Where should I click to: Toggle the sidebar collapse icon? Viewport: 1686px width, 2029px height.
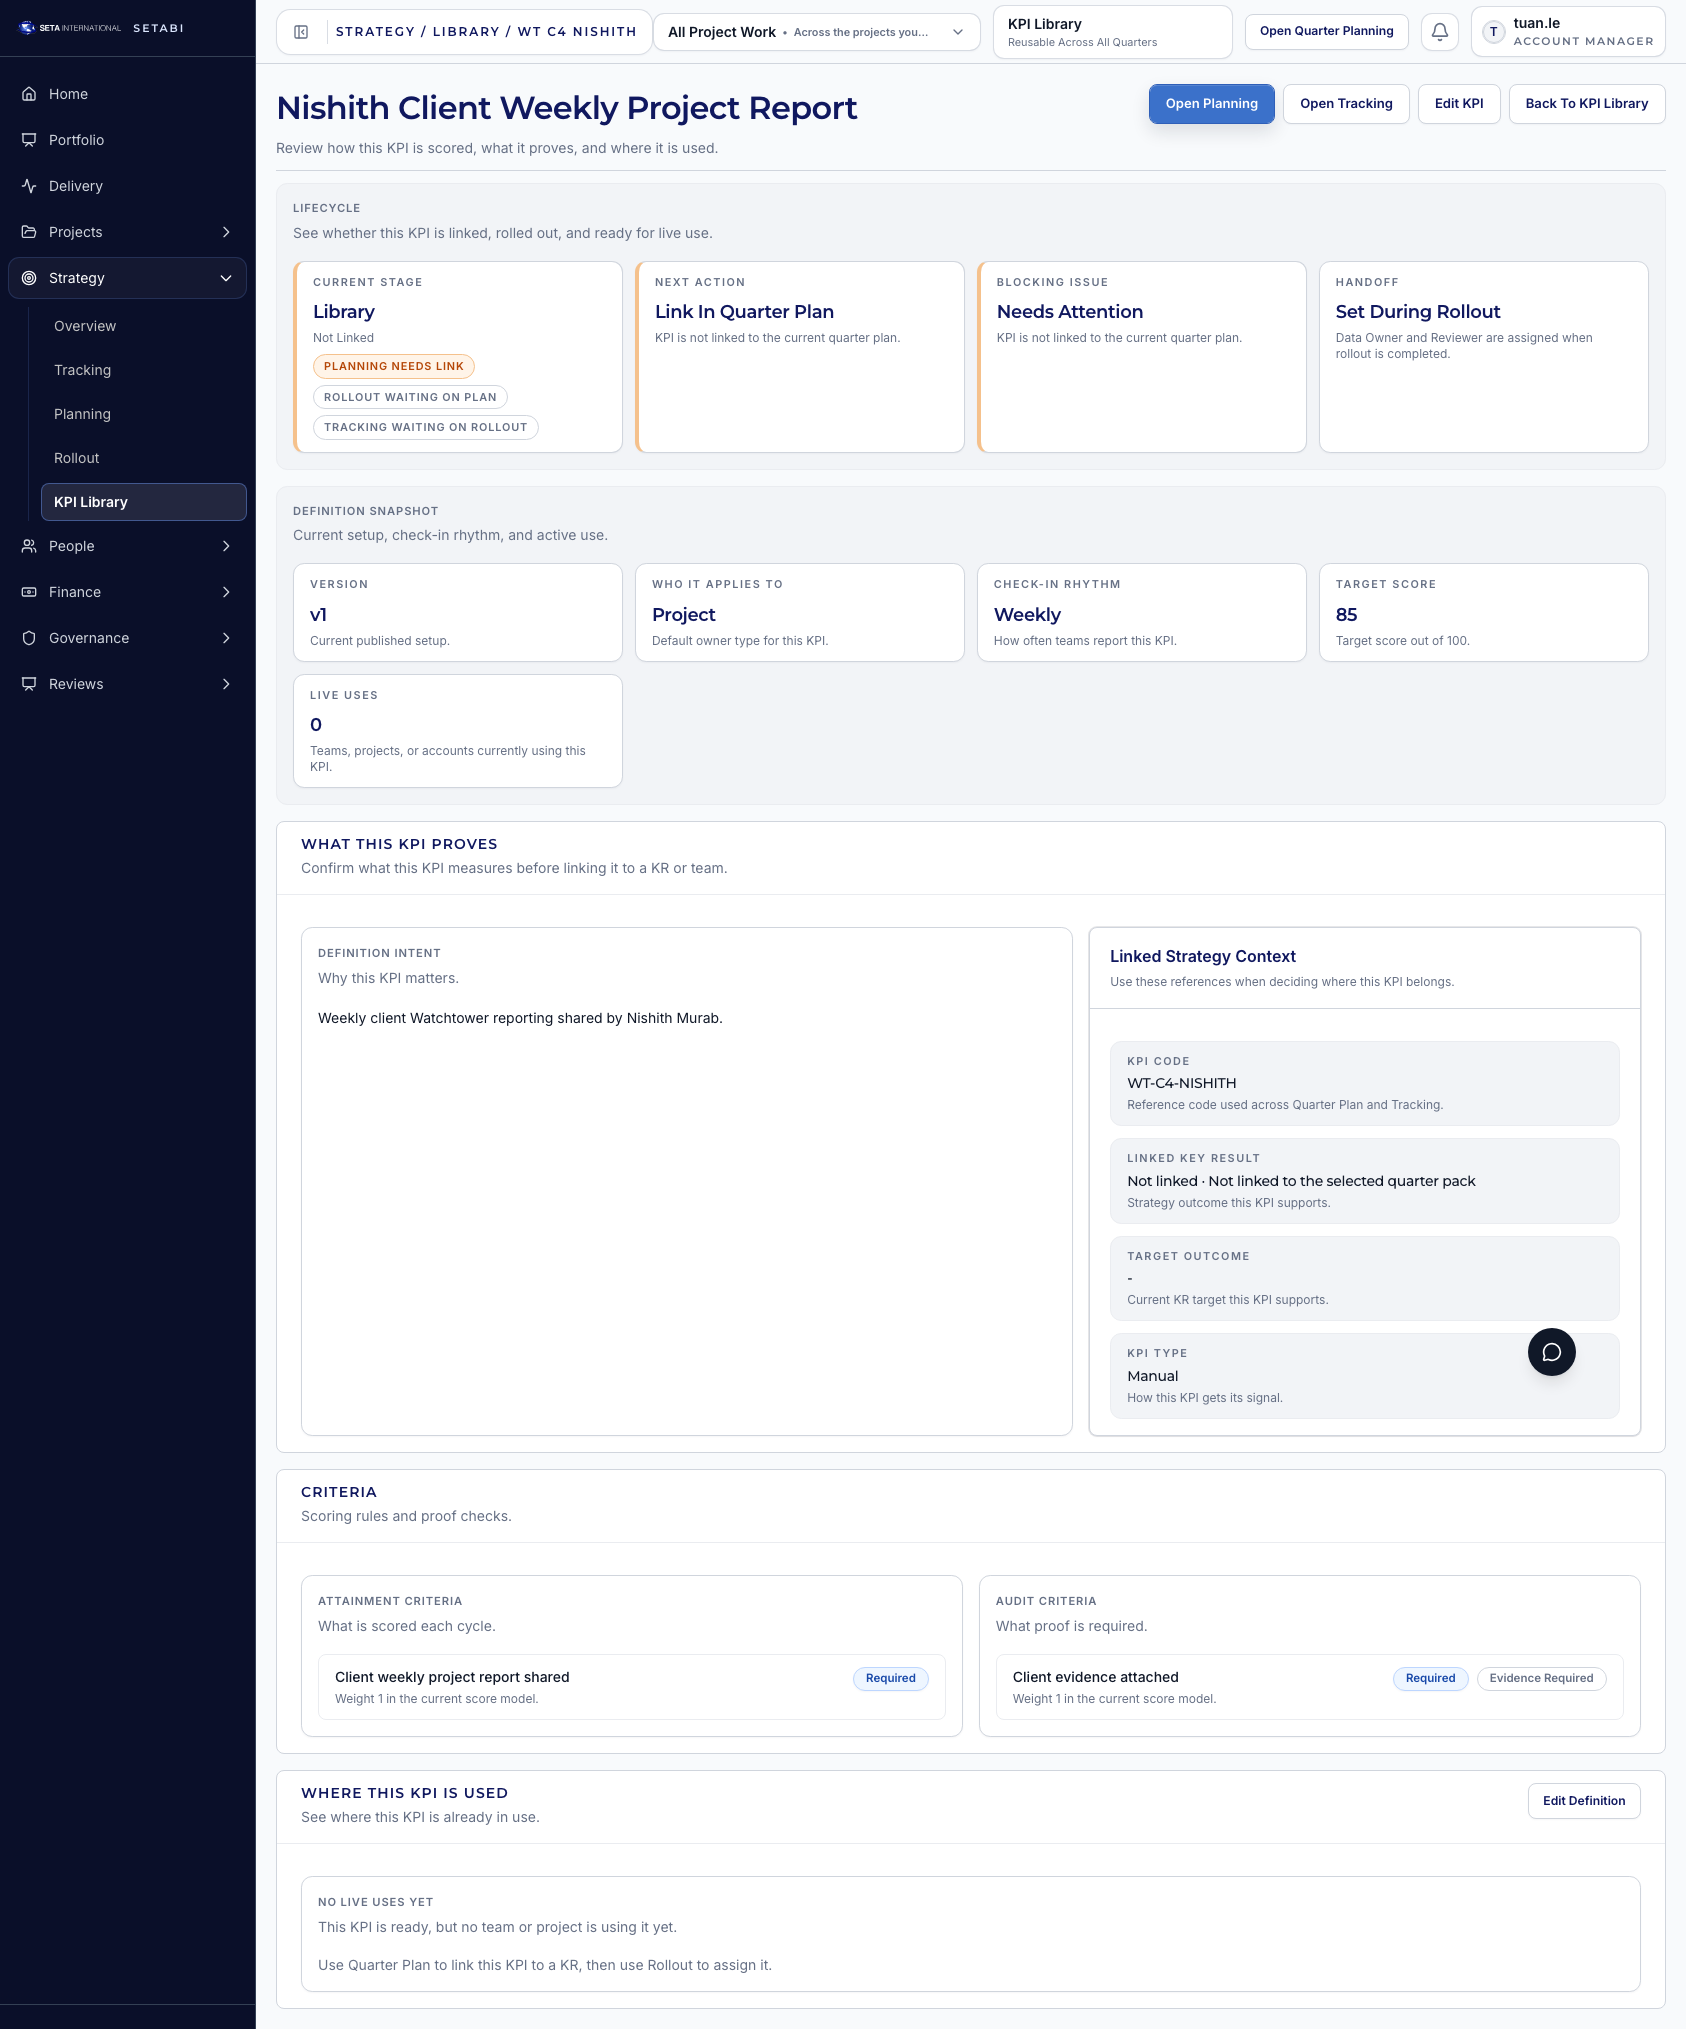(x=299, y=31)
